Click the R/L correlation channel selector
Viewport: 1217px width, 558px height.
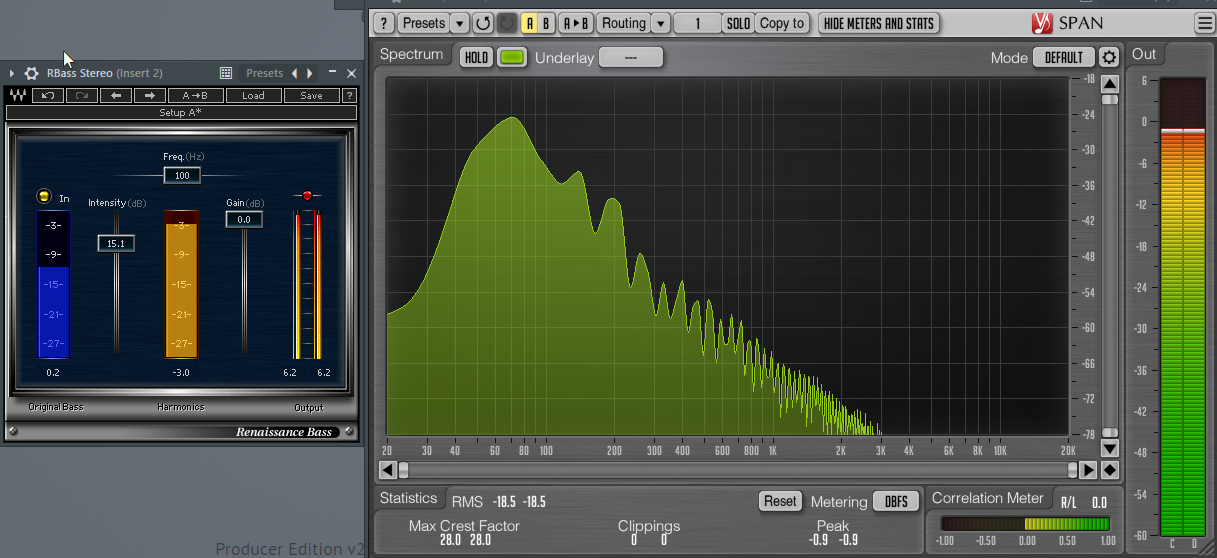[1069, 503]
